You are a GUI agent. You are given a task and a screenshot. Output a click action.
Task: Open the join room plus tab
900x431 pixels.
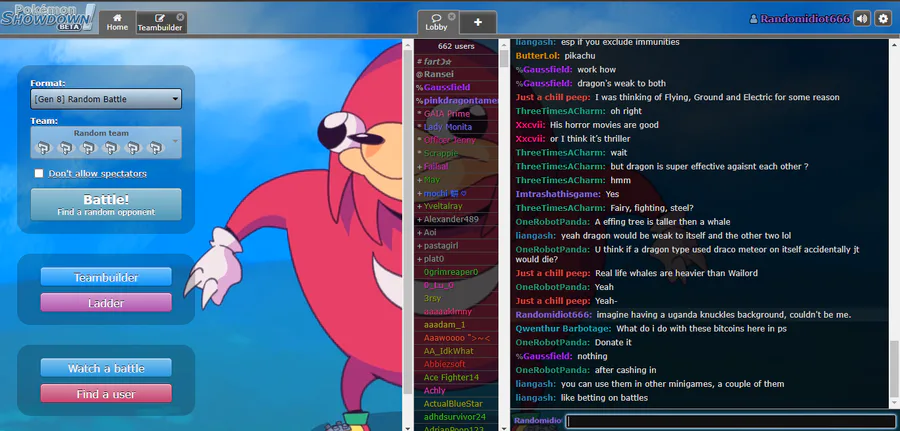[478, 22]
